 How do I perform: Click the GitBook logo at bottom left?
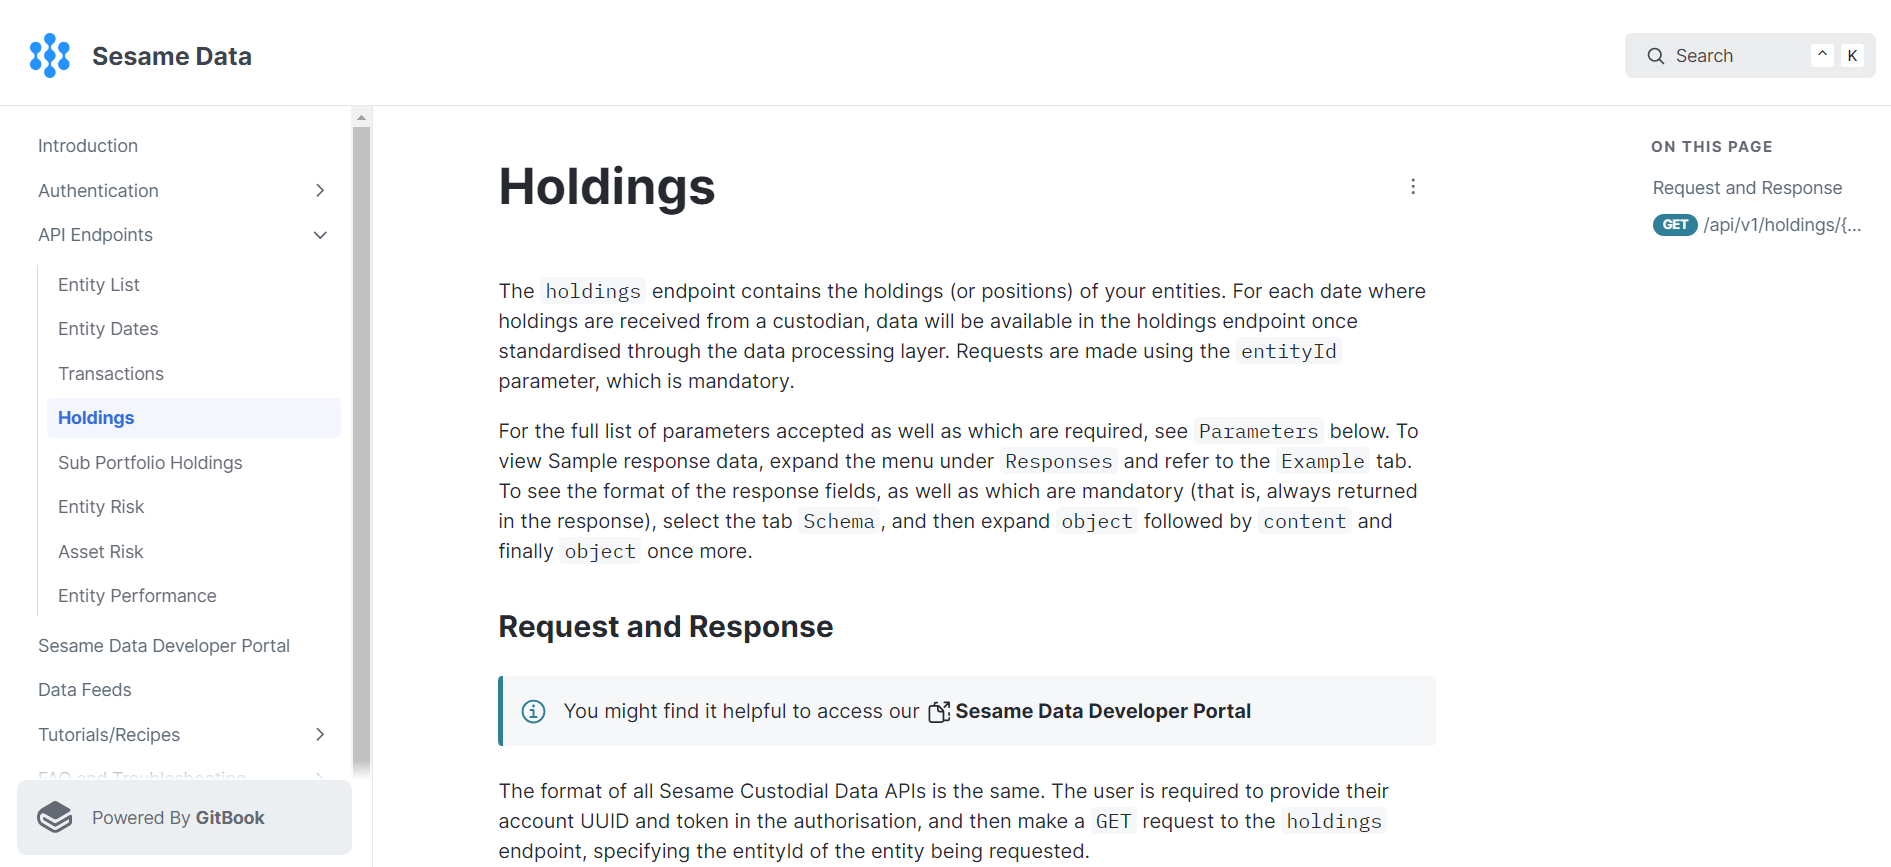point(55,817)
